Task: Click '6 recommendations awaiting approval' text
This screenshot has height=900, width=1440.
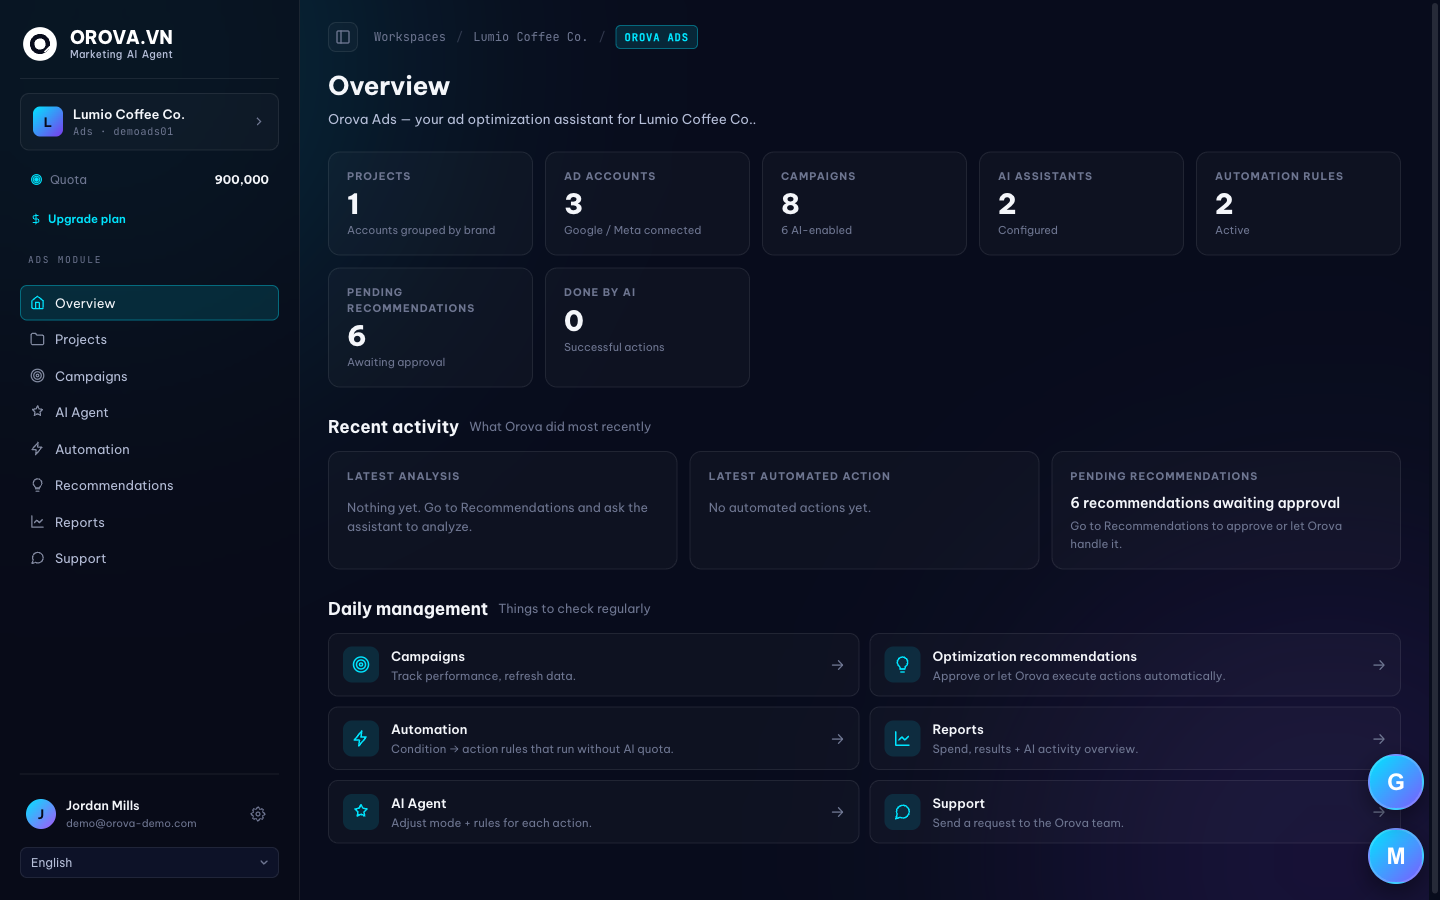Action: coord(1205,503)
